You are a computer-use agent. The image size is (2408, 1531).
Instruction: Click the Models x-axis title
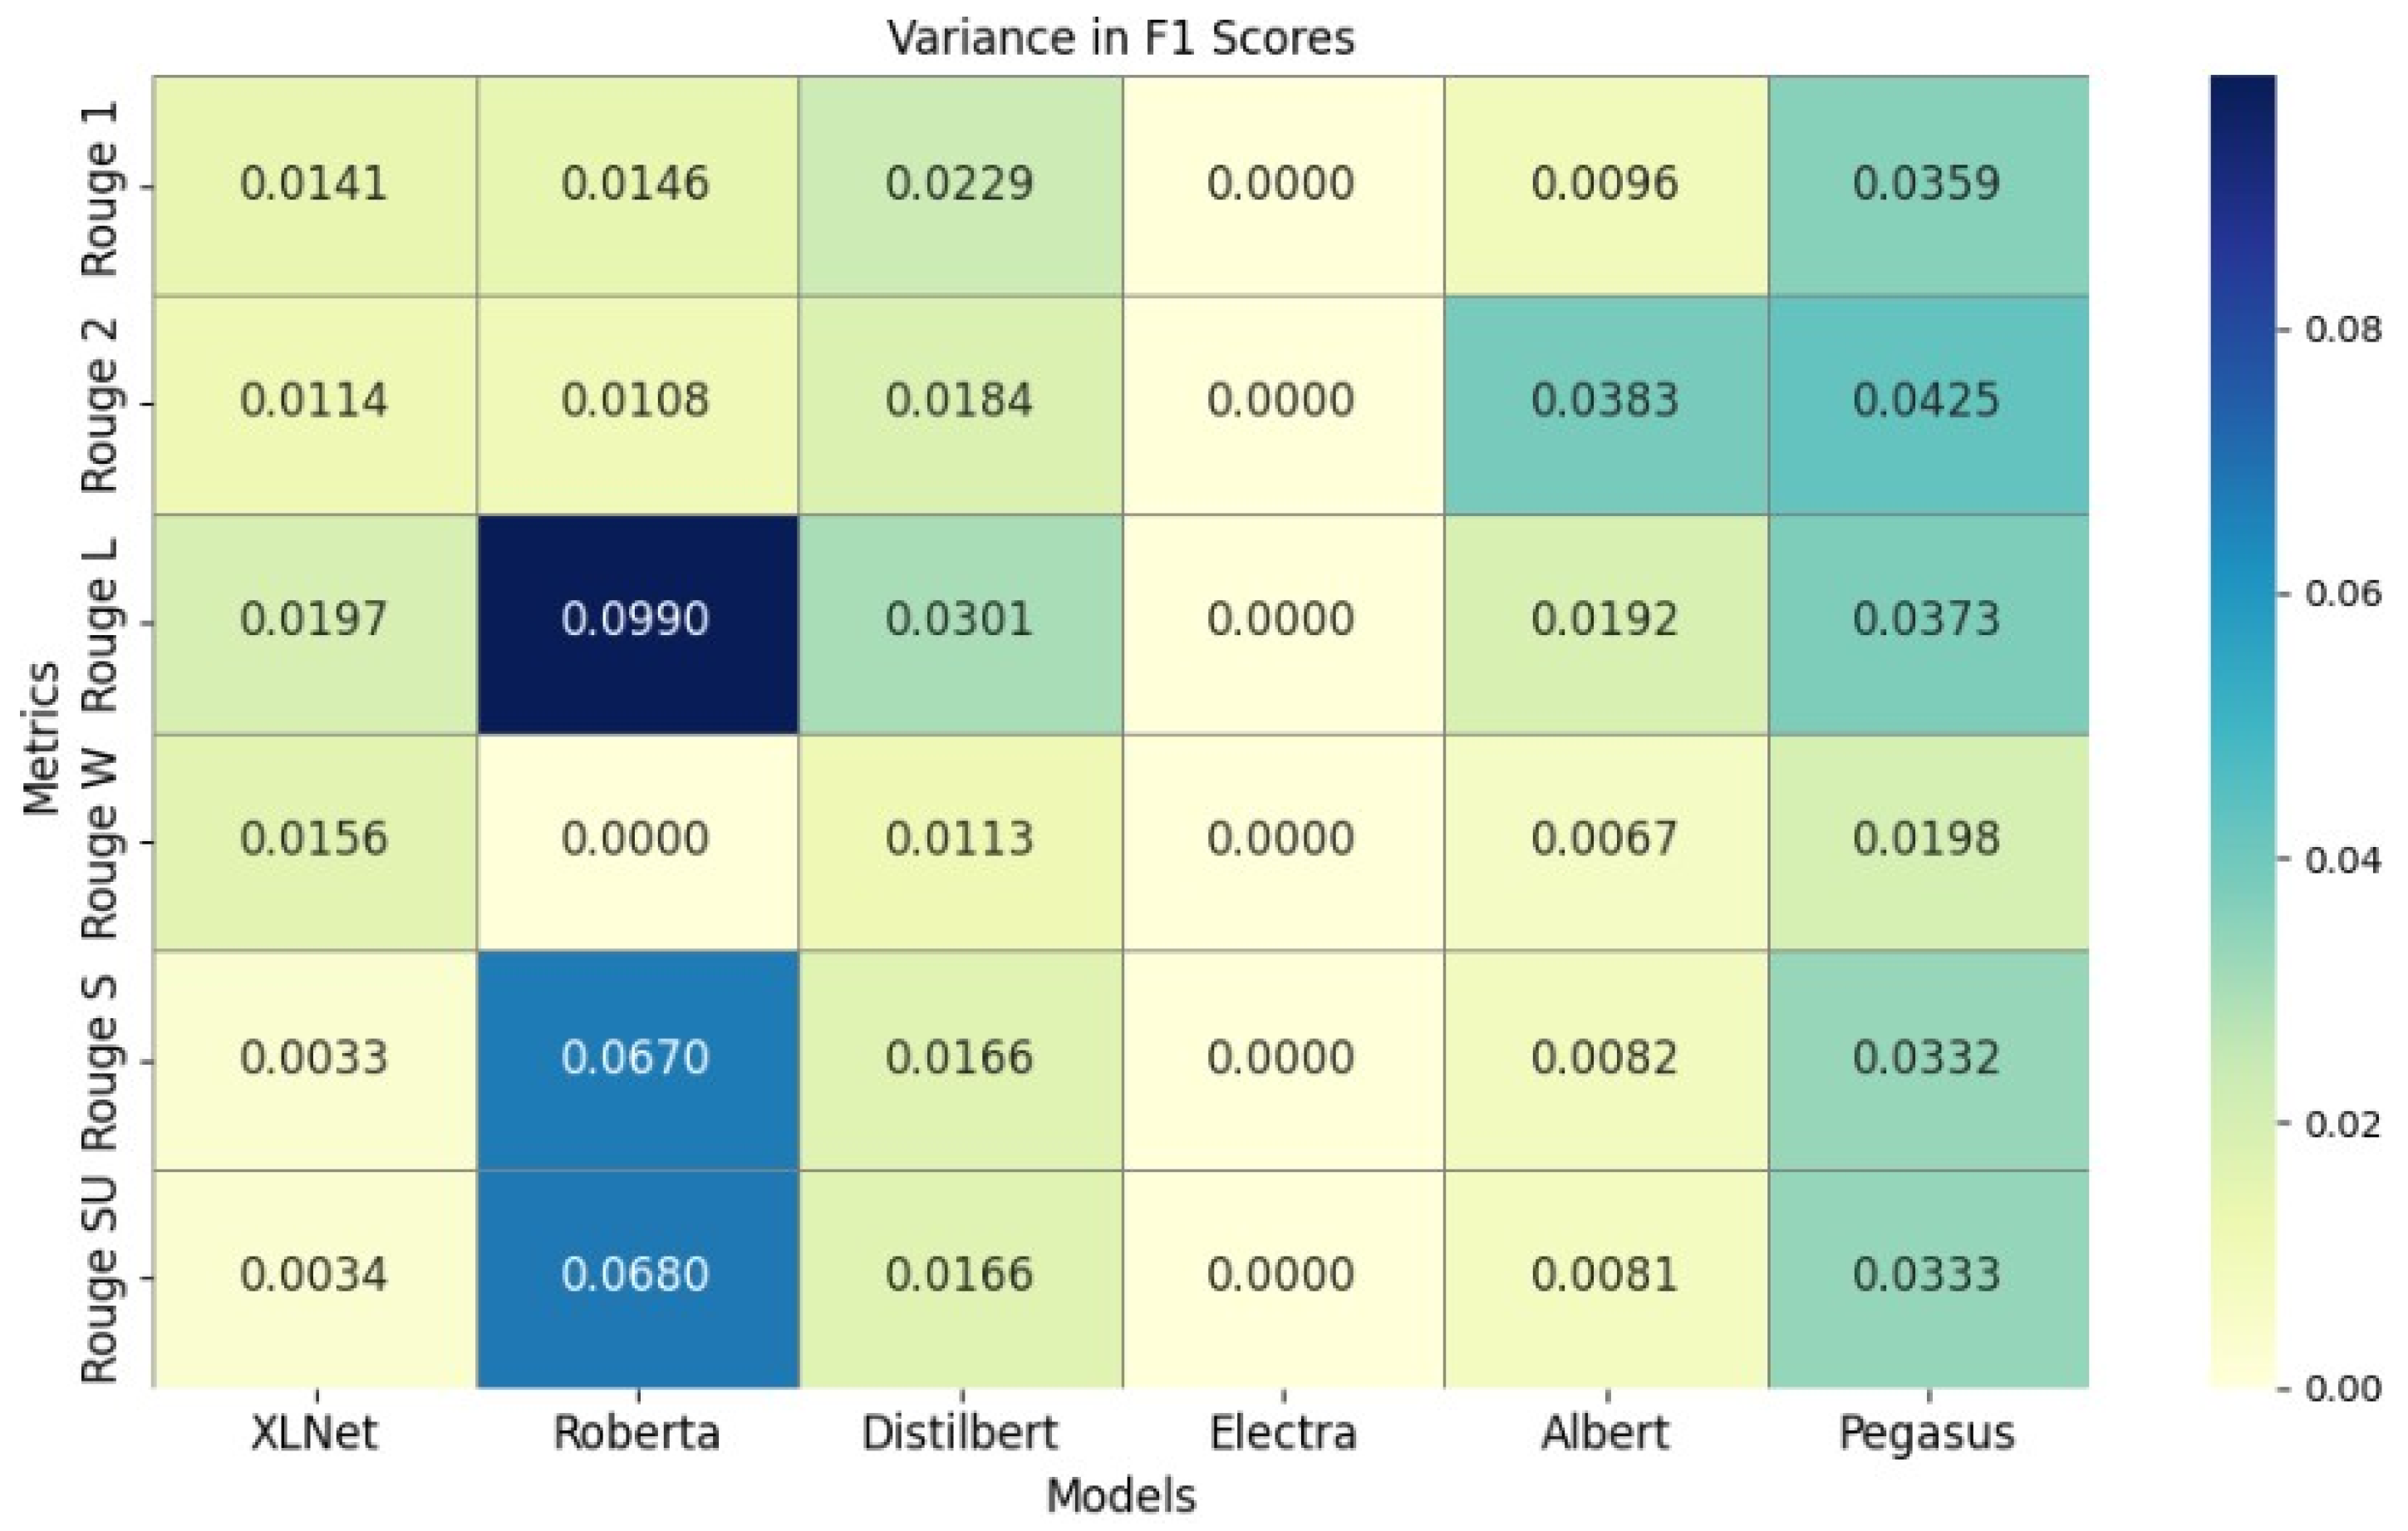click(1120, 1498)
